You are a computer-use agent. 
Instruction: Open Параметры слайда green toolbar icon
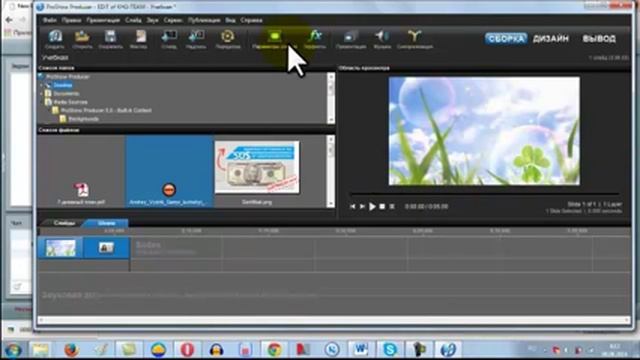pos(274,39)
